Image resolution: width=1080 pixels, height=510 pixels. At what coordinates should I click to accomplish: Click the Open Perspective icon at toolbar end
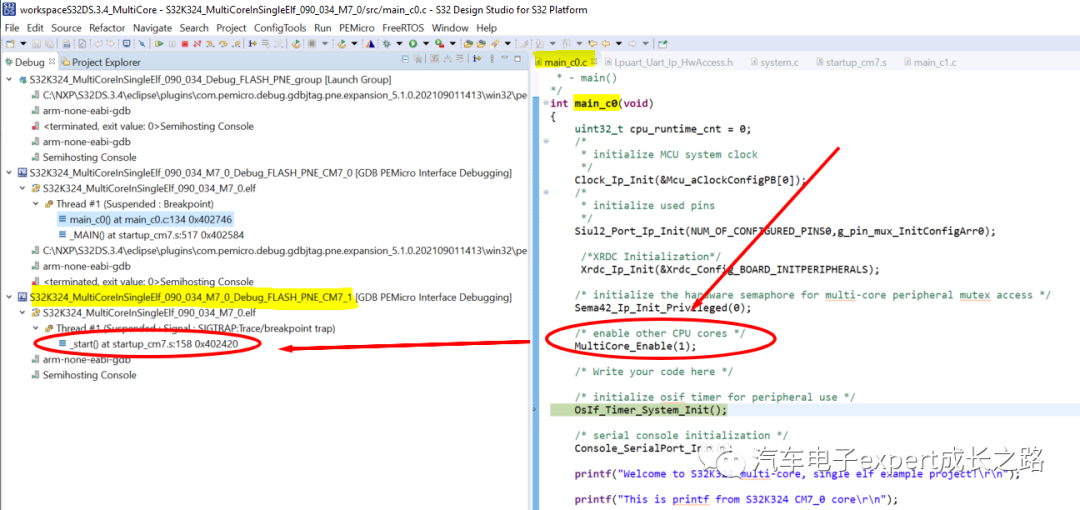click(662, 43)
